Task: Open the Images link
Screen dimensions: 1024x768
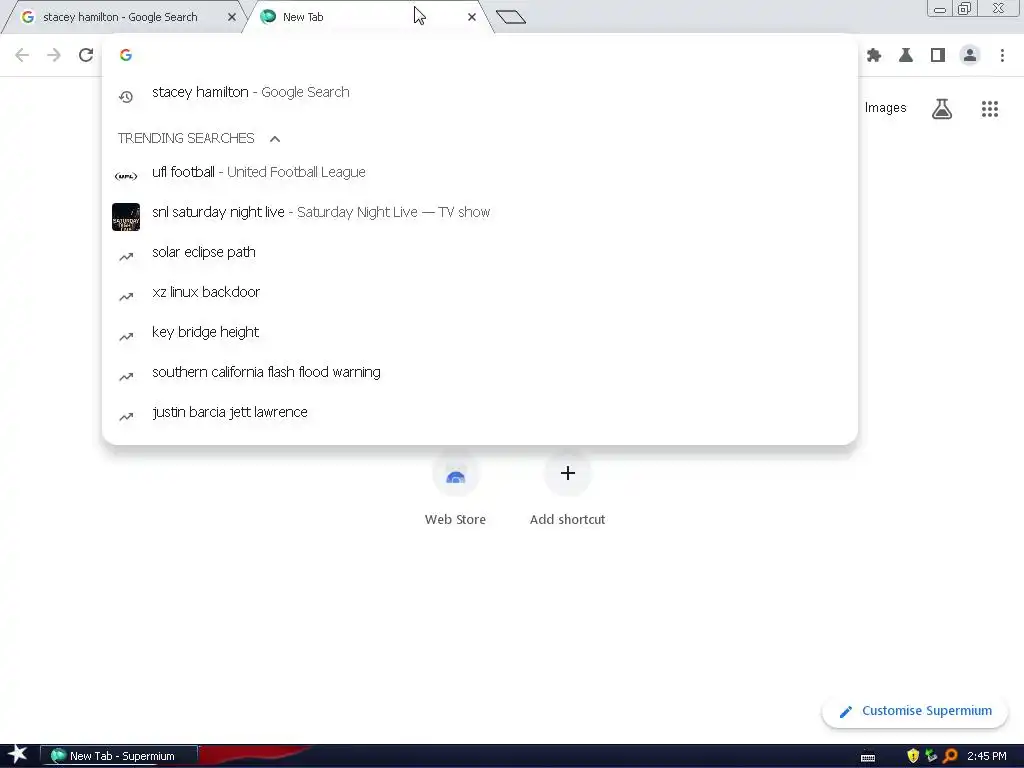Action: coord(885,108)
